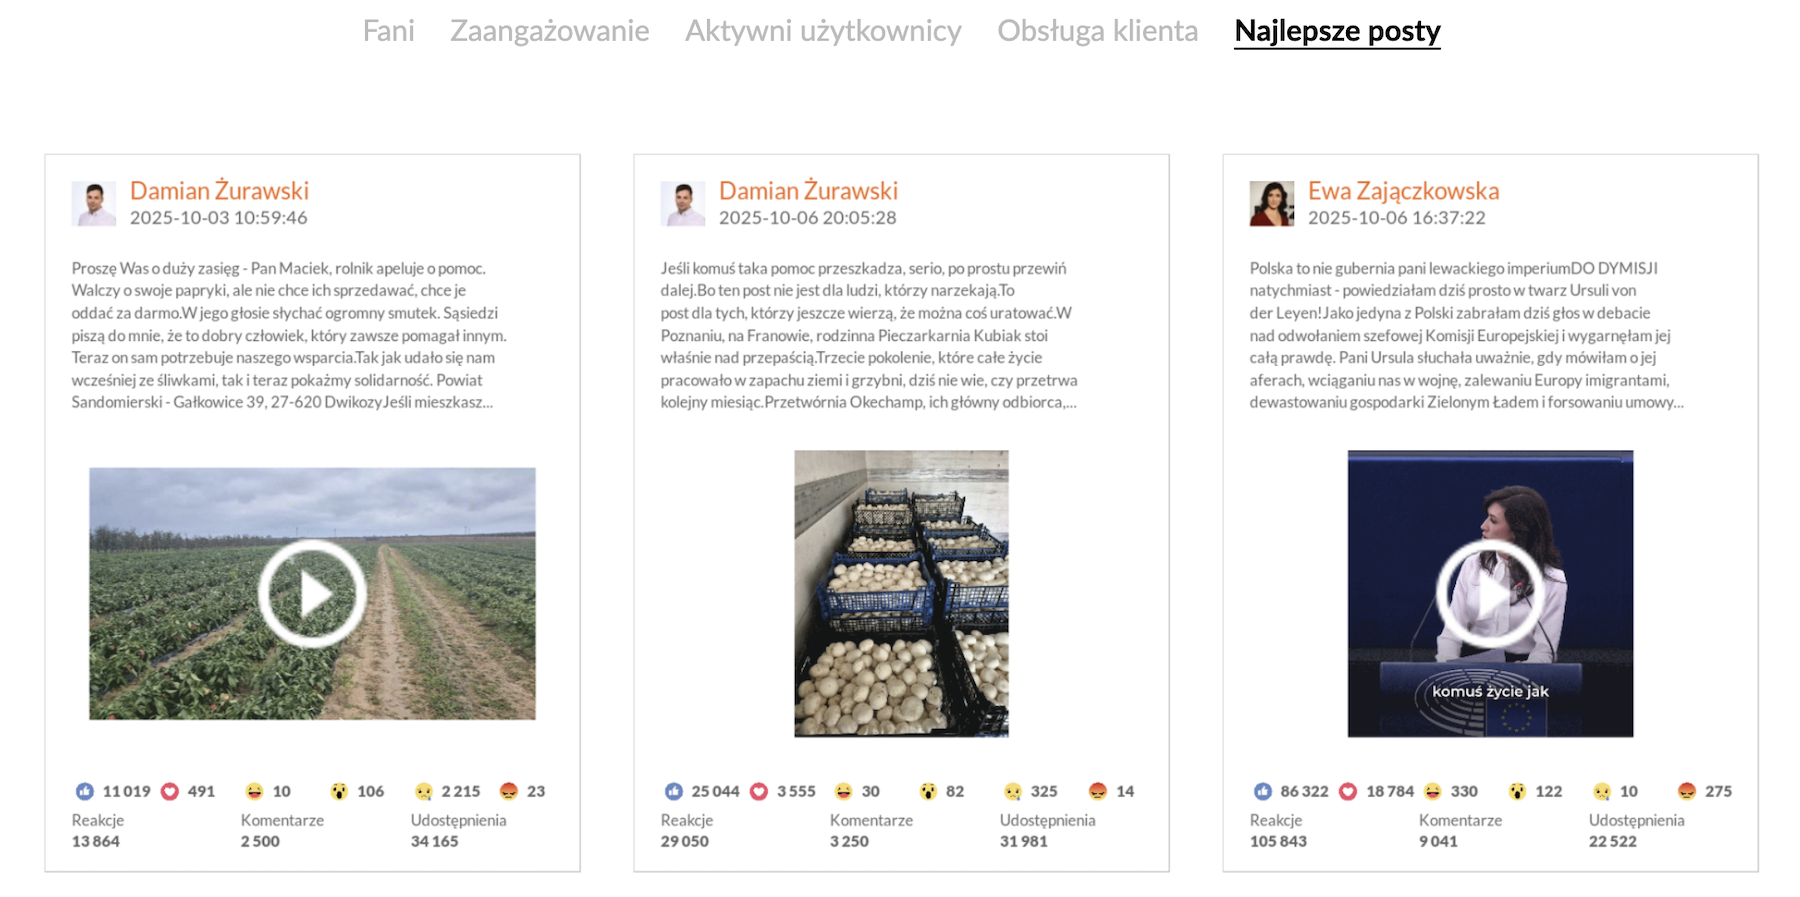The height and width of the screenshot is (897, 1800).
Task: Click like reaction icon on first post
Action: click(x=85, y=791)
